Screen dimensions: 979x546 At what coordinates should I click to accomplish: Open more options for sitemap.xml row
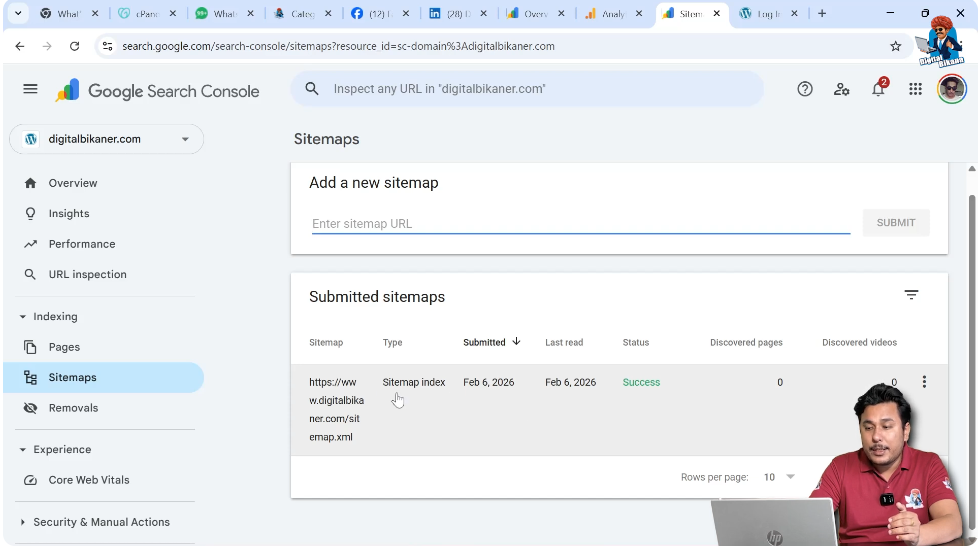924,382
